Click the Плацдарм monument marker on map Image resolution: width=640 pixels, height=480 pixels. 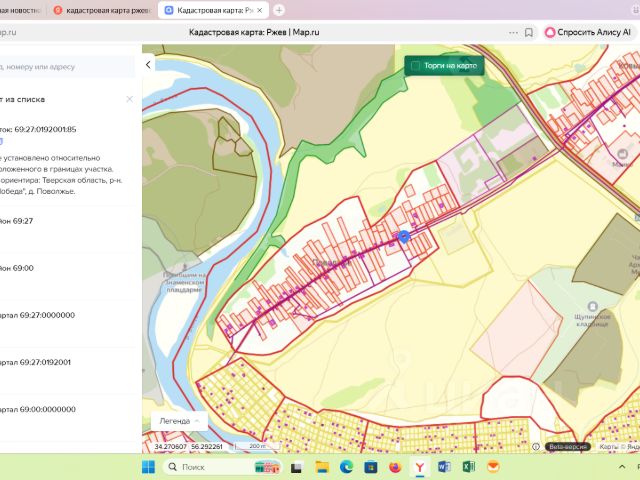pyautogui.click(x=185, y=267)
